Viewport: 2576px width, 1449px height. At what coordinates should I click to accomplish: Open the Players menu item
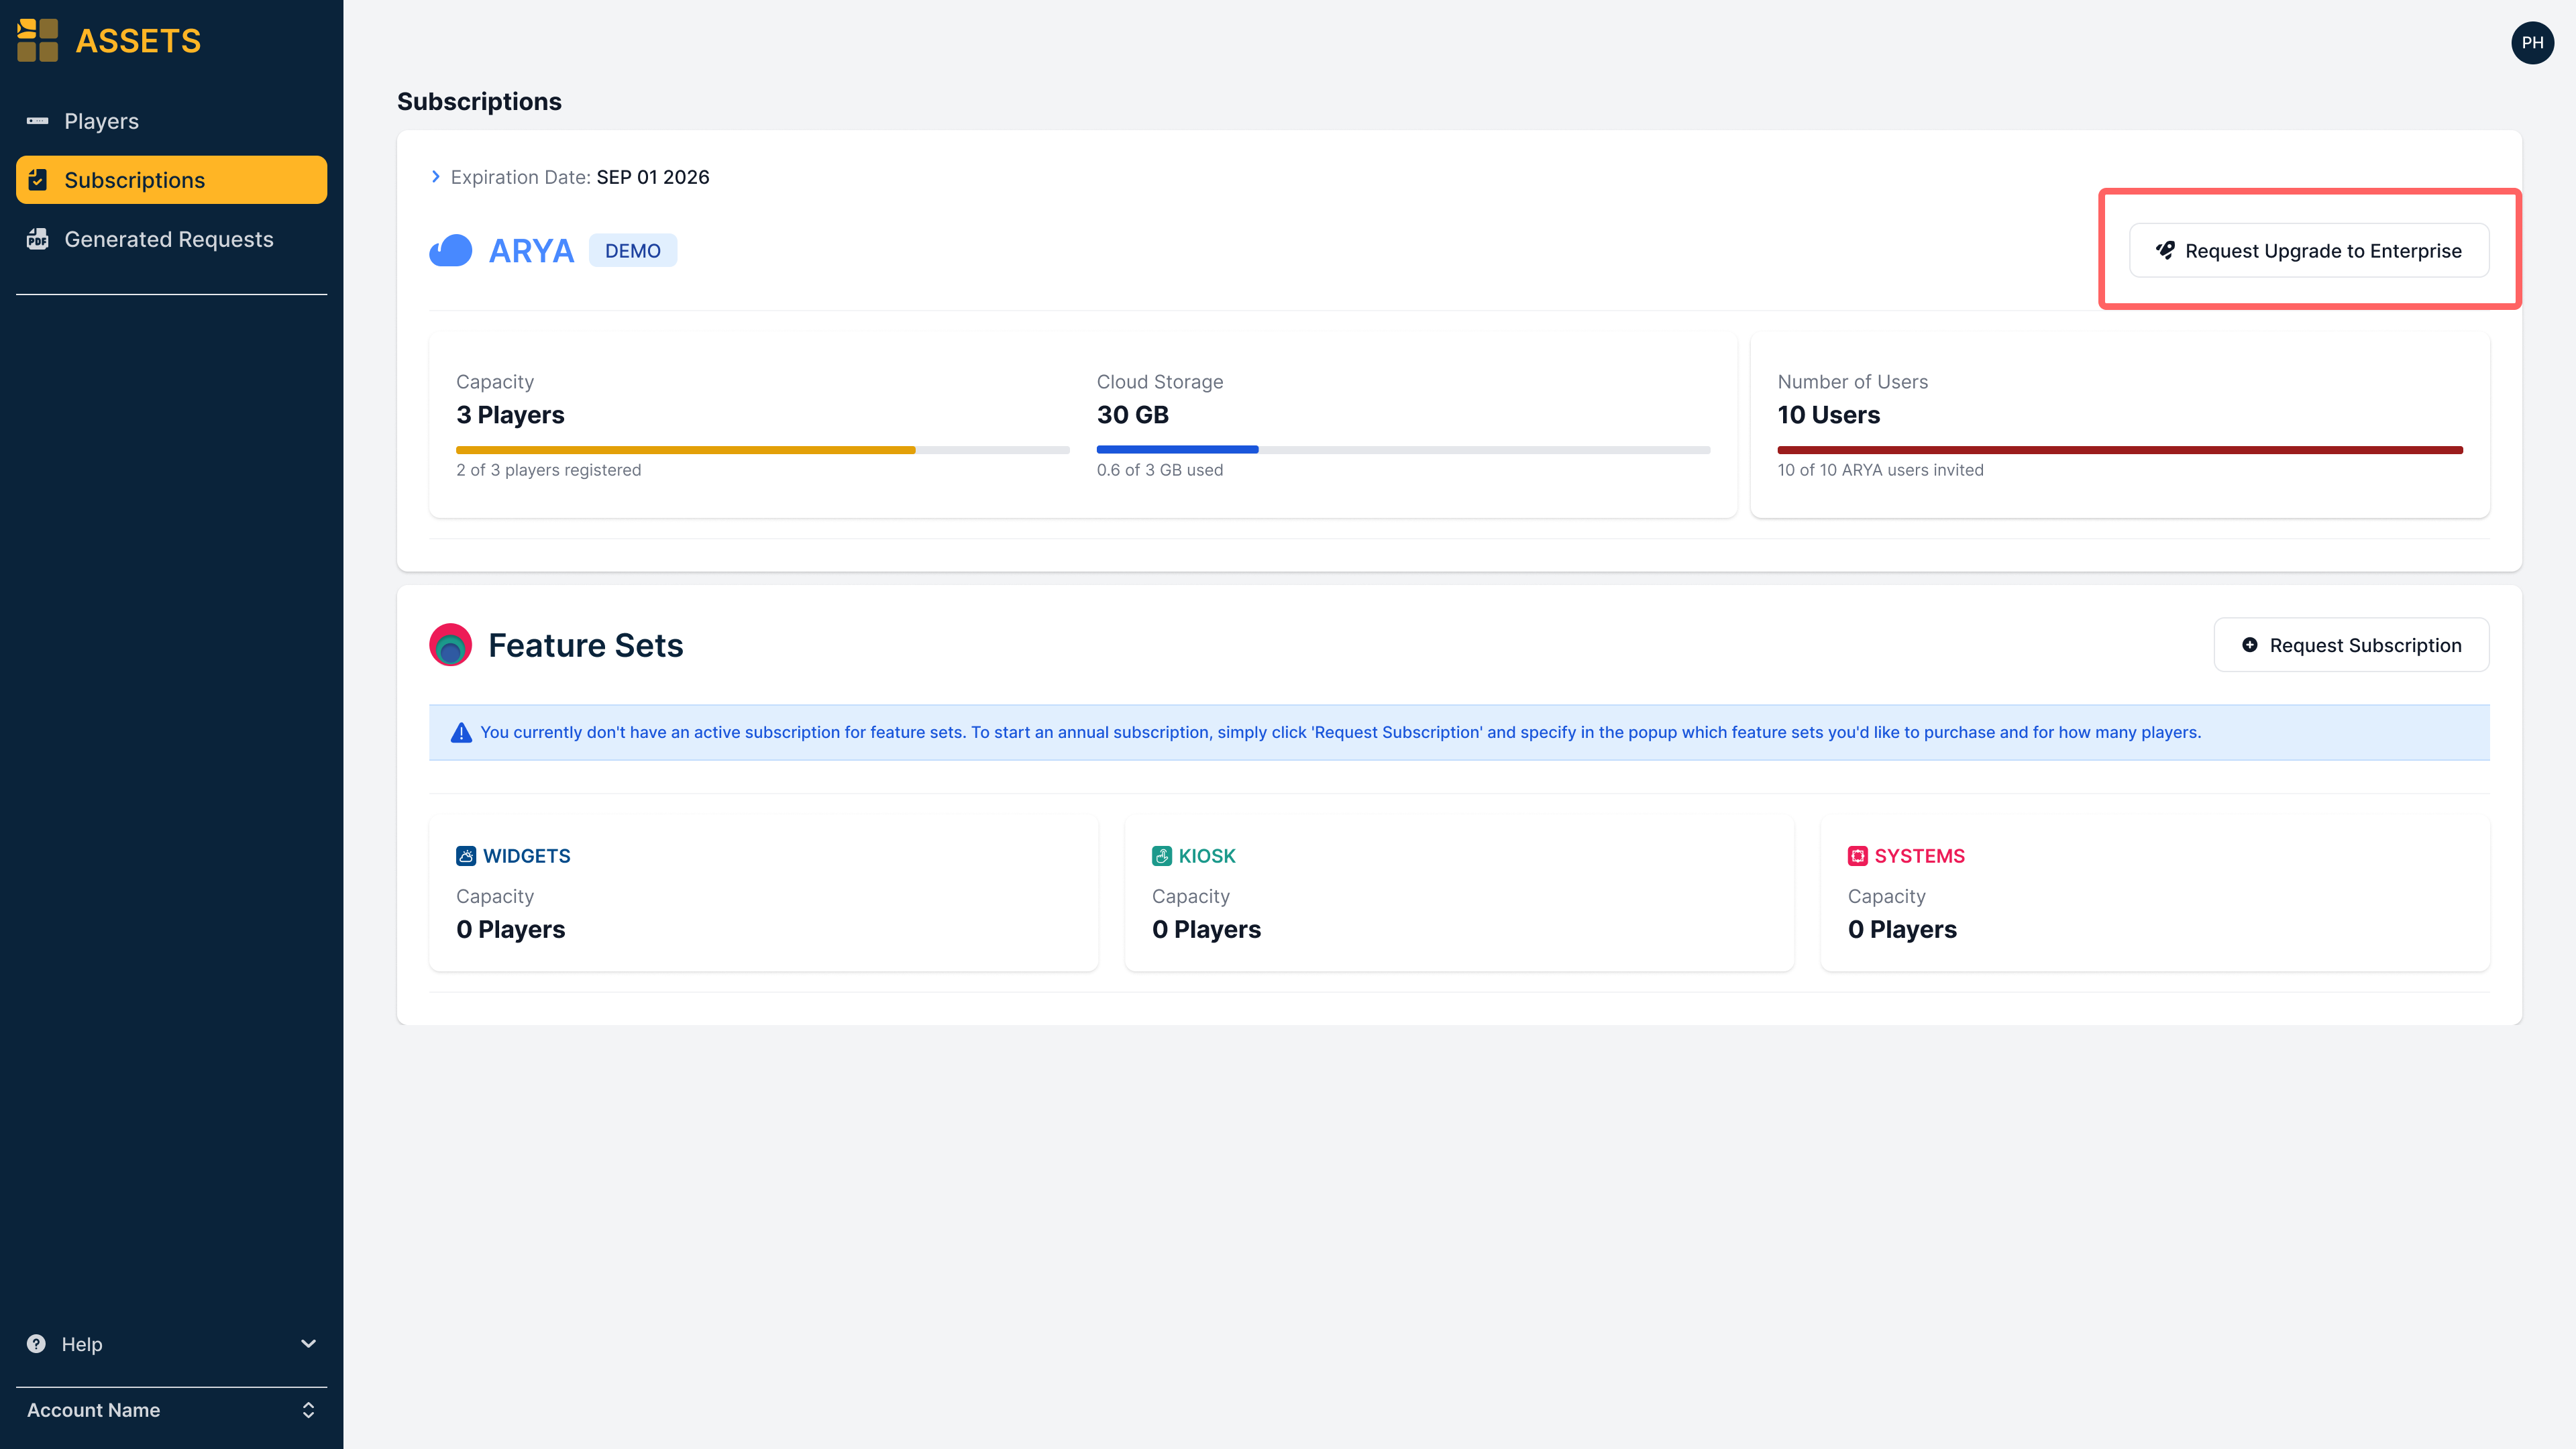[171, 121]
